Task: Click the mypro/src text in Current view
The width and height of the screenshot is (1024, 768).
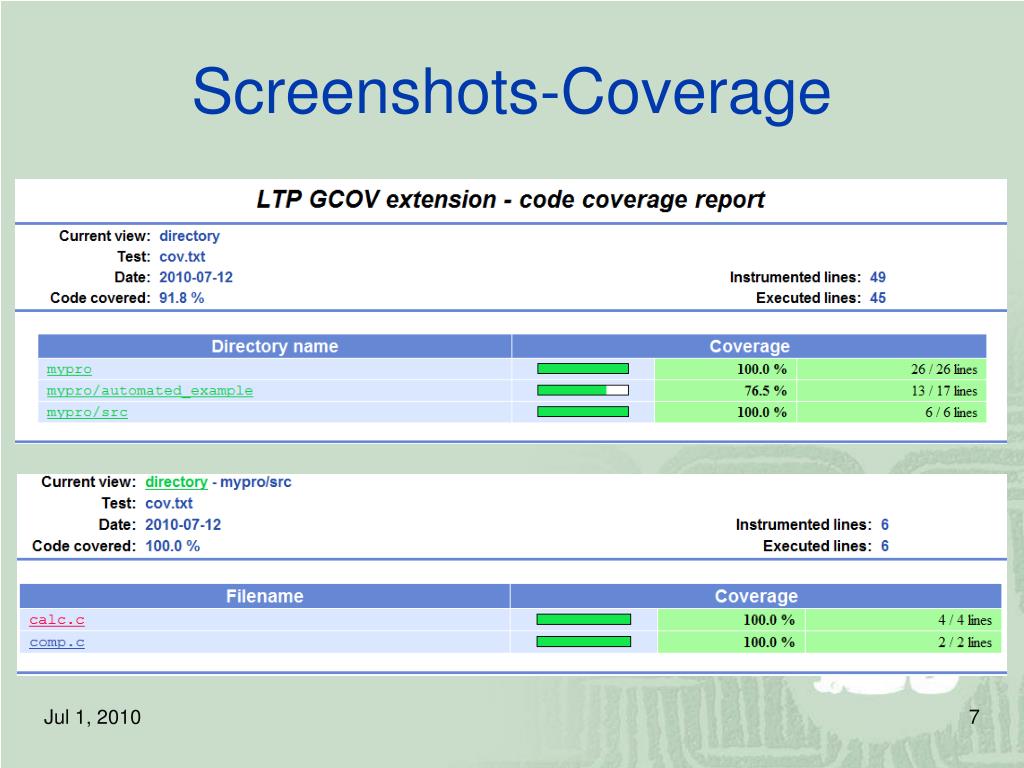Action: click(256, 482)
